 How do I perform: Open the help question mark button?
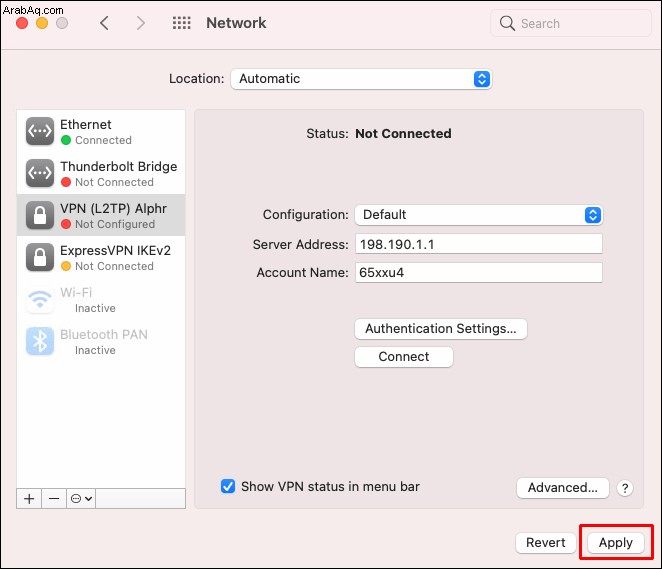point(625,488)
